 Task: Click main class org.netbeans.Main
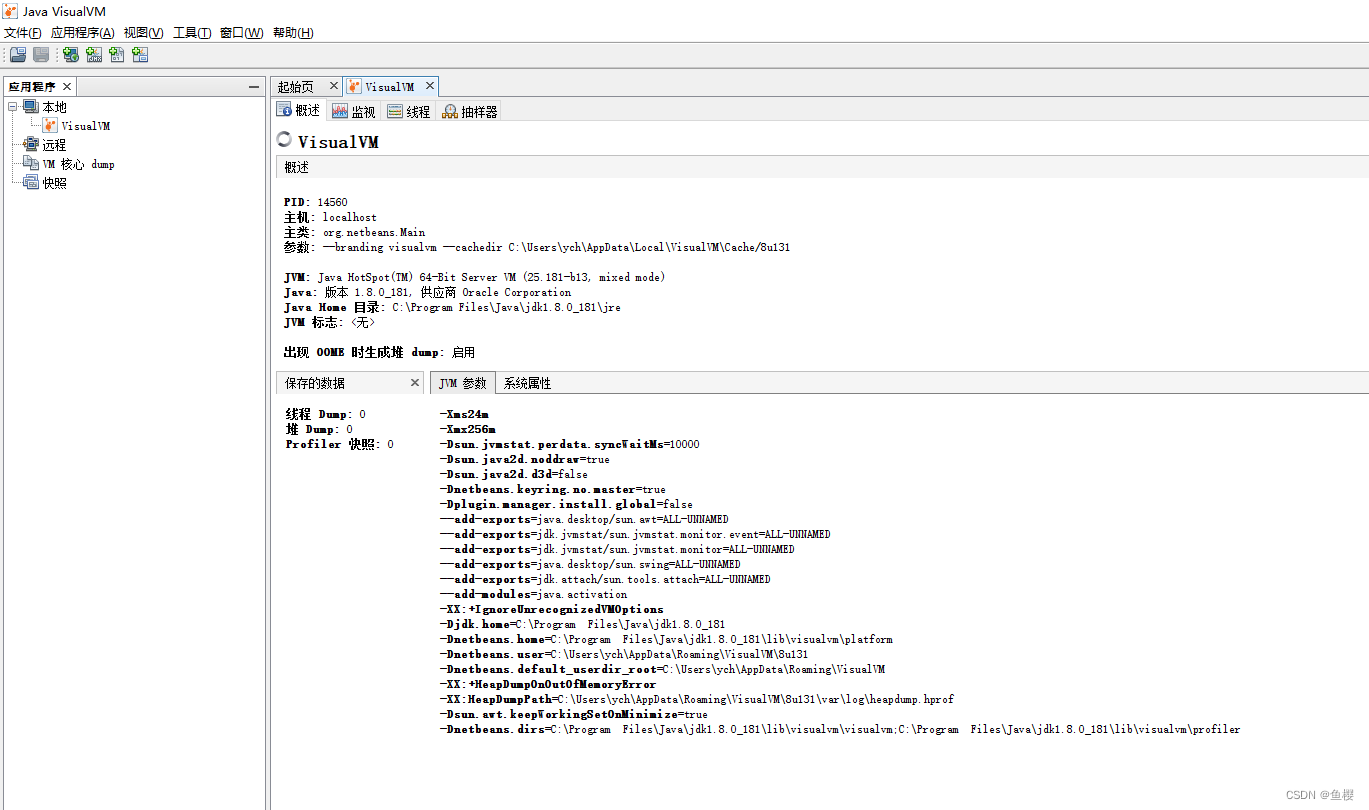click(x=373, y=232)
